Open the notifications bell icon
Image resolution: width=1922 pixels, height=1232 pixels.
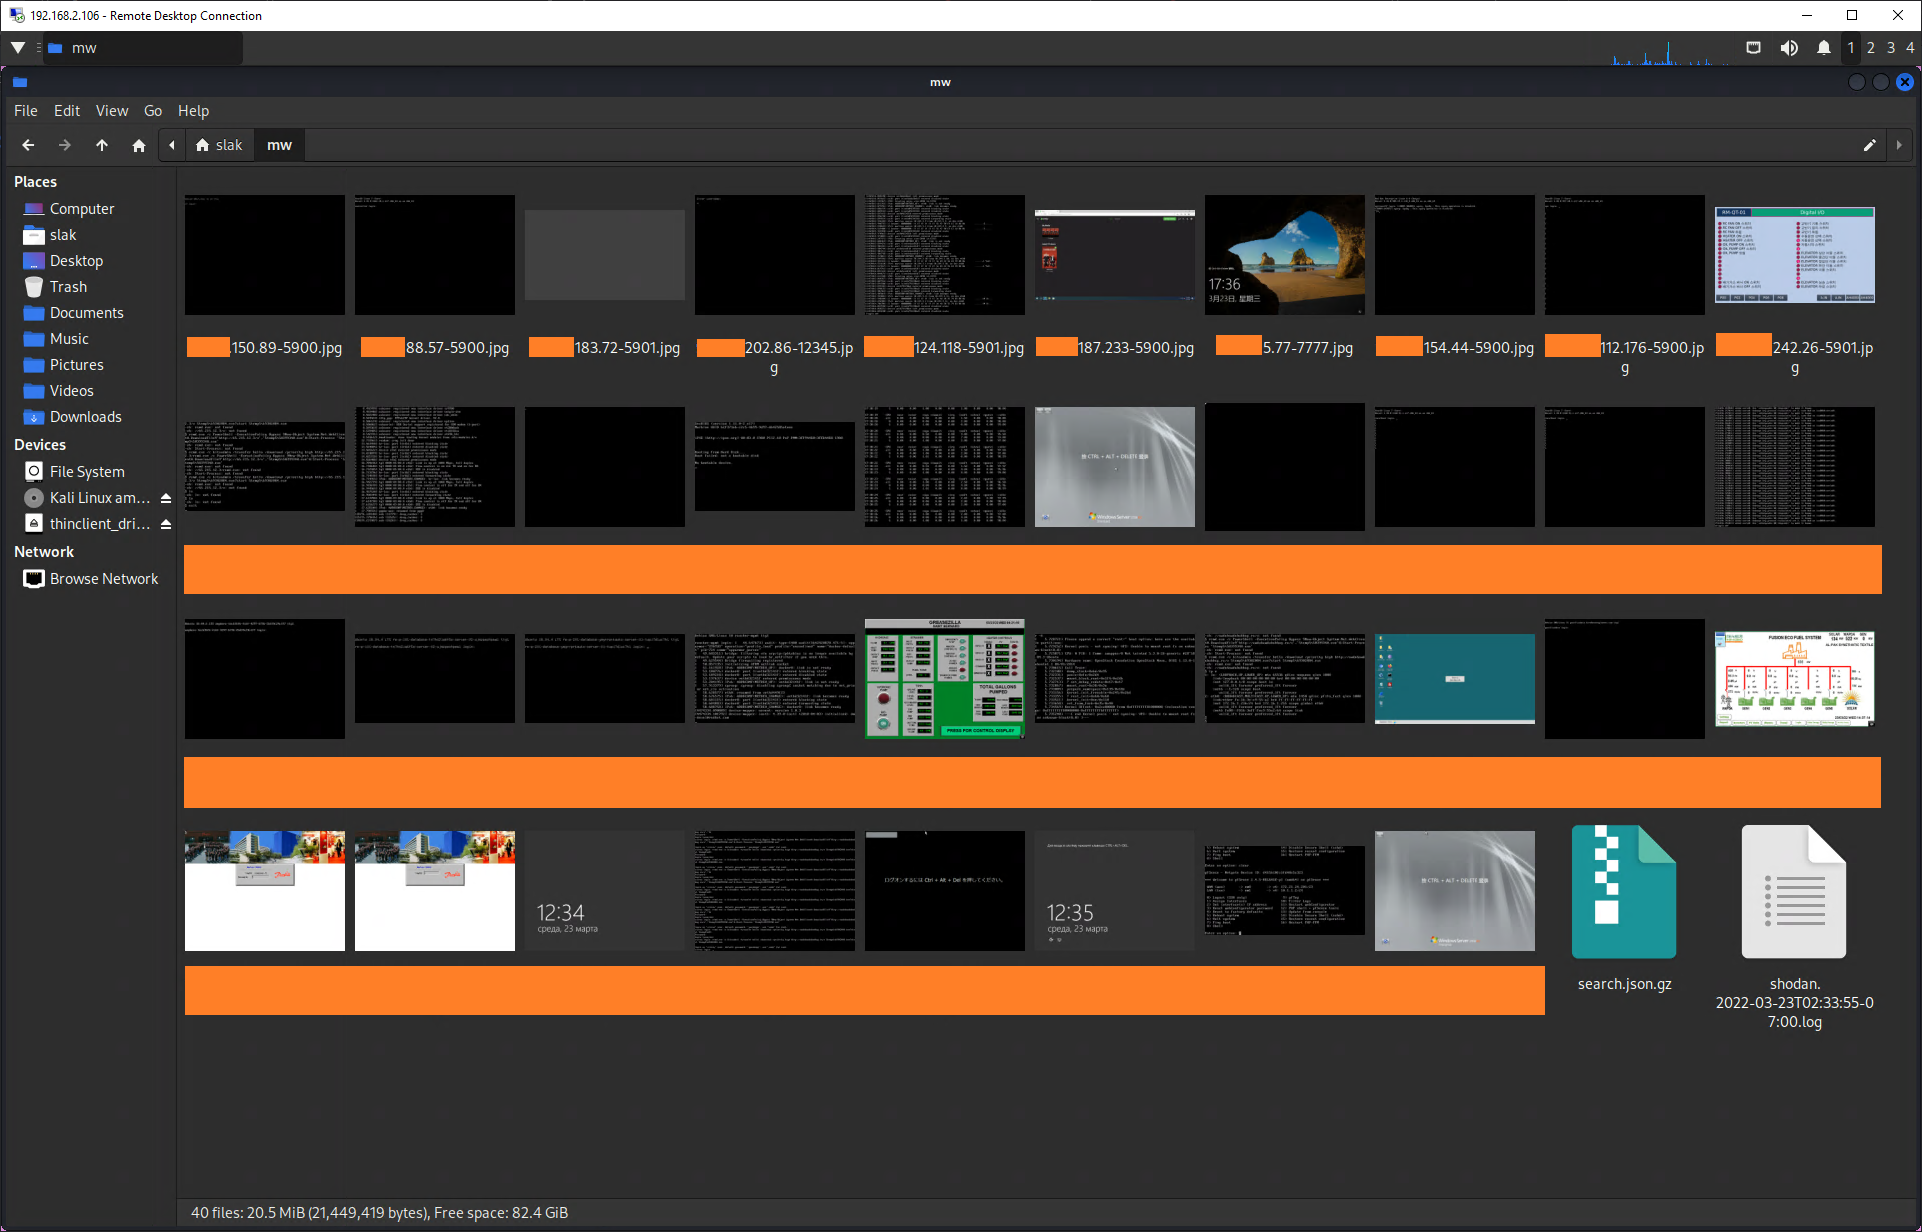pyautogui.click(x=1824, y=48)
